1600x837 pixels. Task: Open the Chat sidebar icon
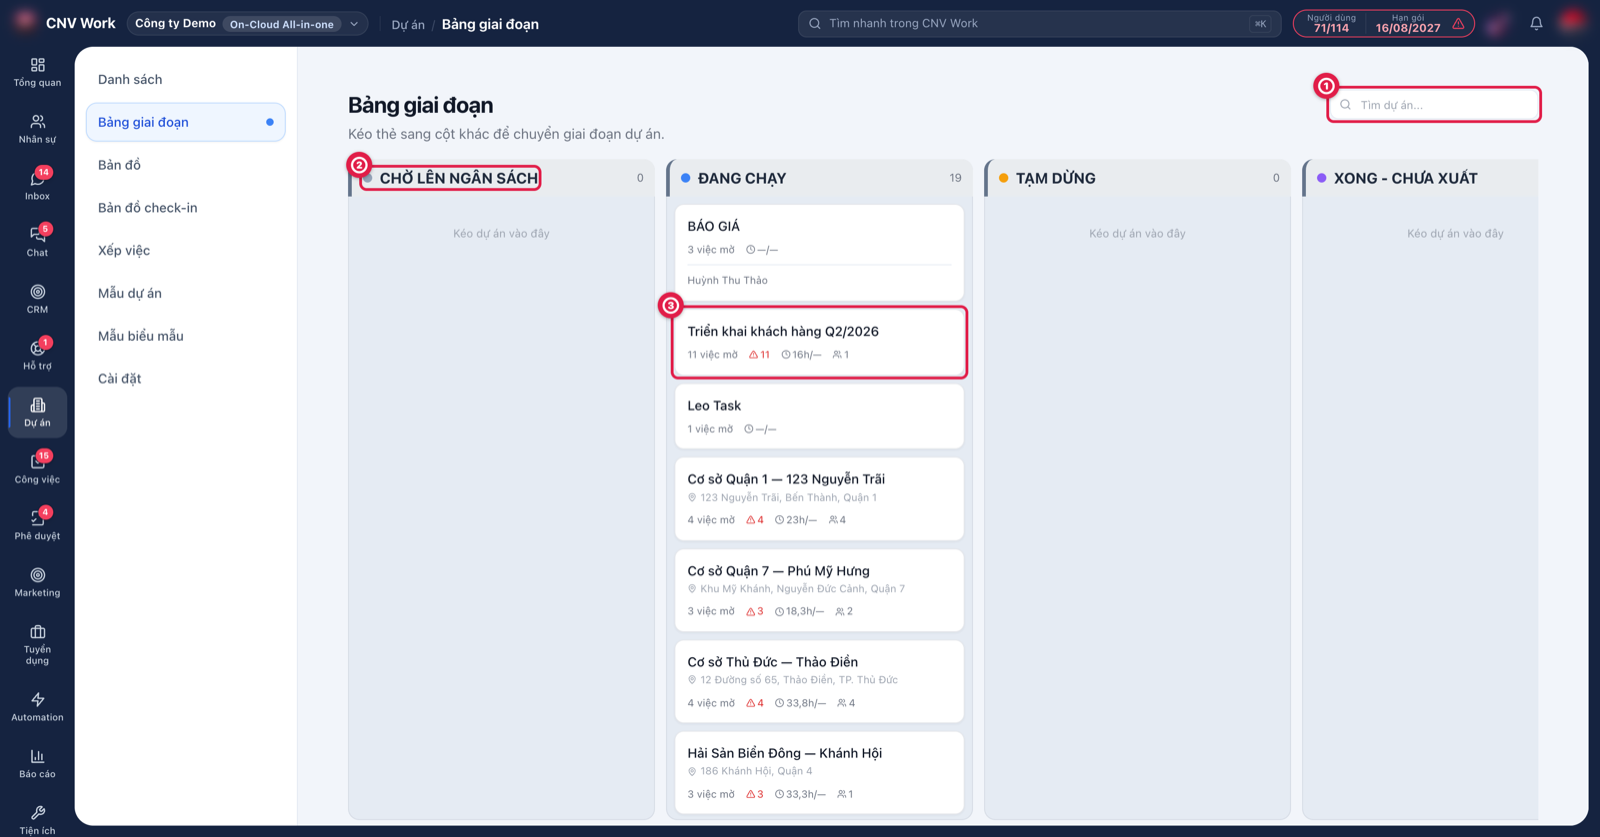[37, 242]
